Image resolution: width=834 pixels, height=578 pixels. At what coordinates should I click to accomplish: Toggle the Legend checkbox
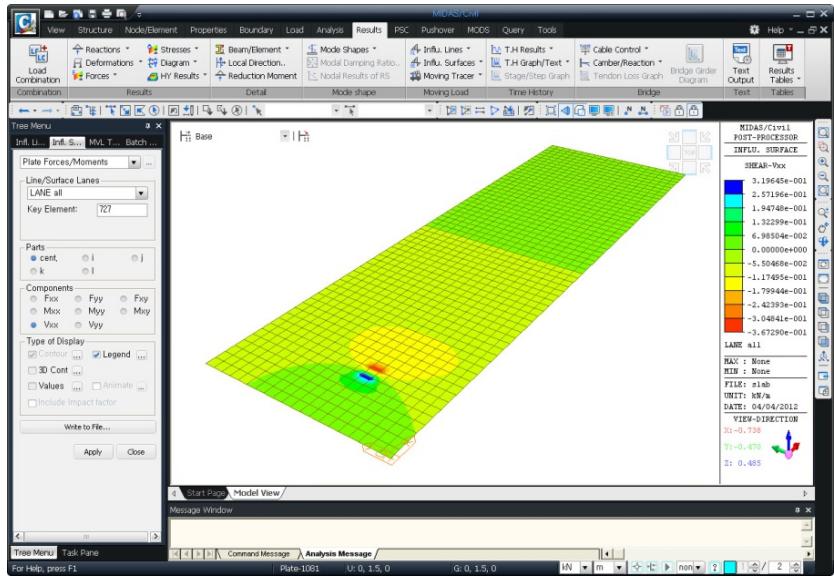[x=96, y=355]
